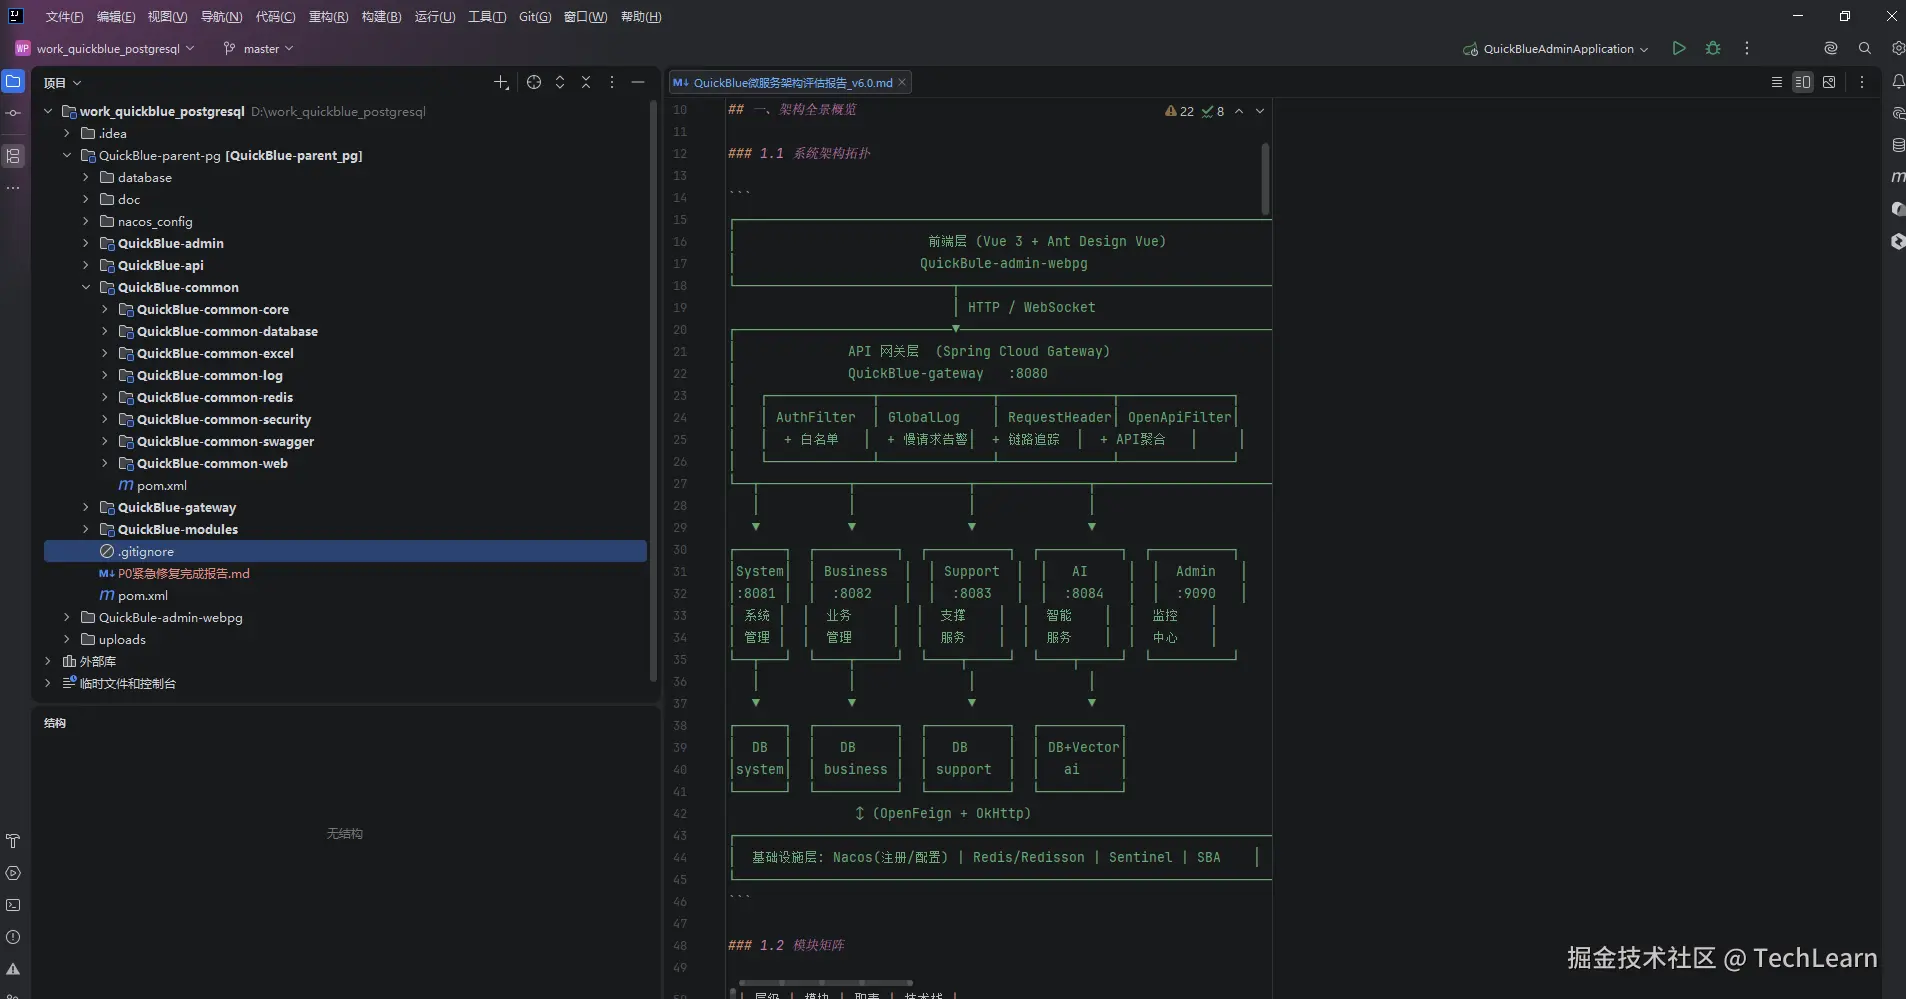Open the Services tool window
This screenshot has height=999, width=1906.
(x=13, y=873)
